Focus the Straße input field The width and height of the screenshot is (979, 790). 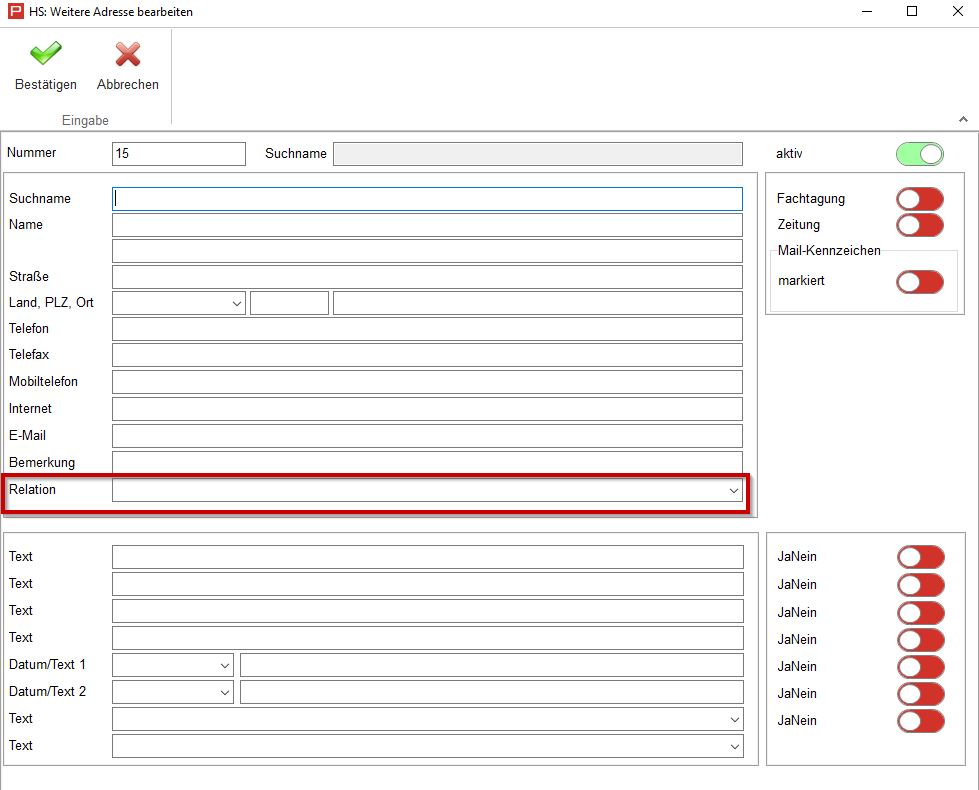[427, 277]
